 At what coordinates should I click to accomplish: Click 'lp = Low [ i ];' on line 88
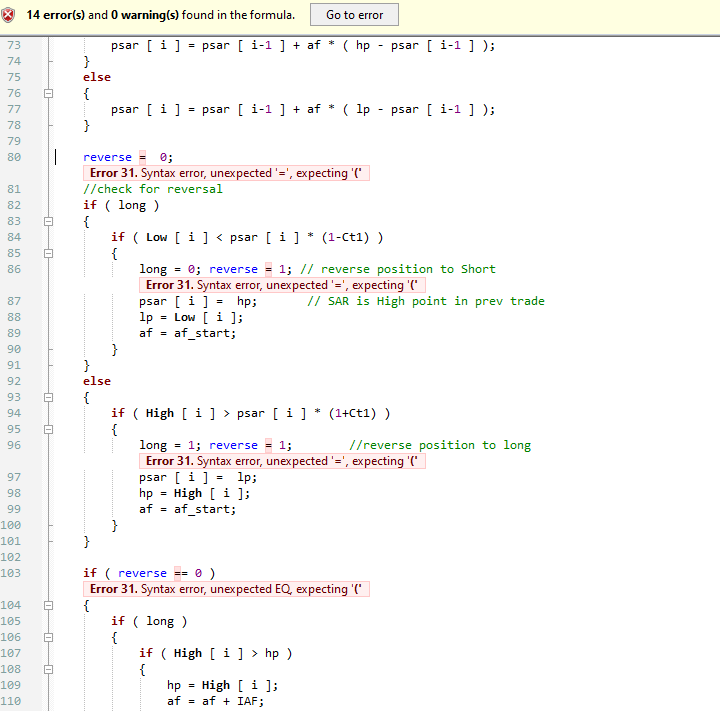[191, 317]
